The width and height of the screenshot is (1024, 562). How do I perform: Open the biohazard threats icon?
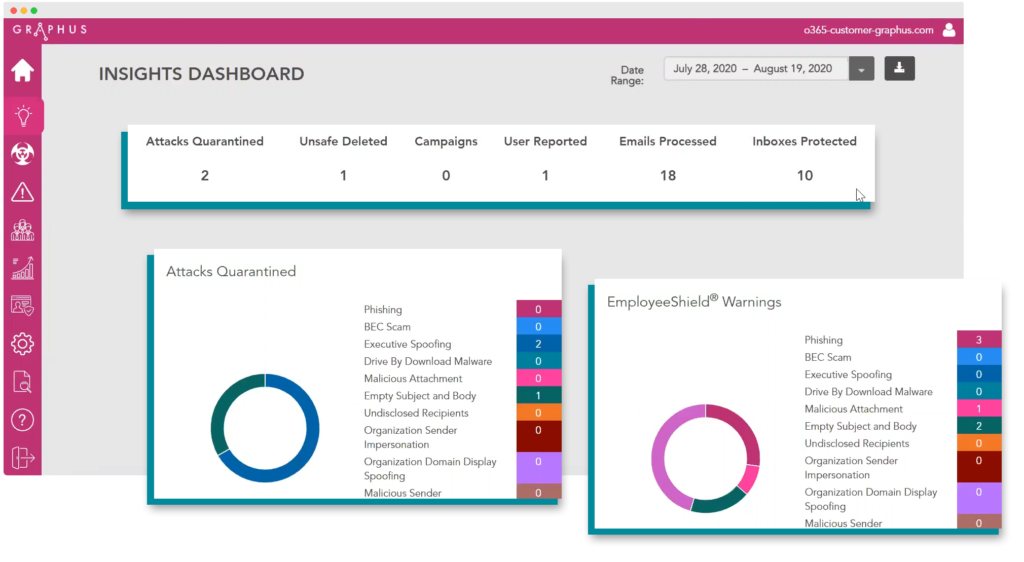pos(22,154)
